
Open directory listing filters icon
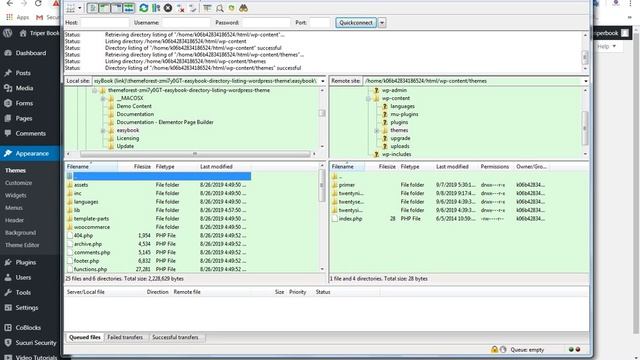207,8
